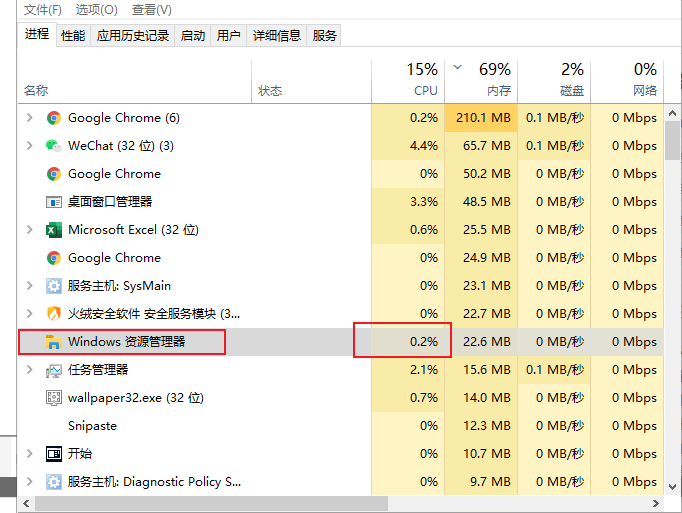This screenshot has width=682, height=513.
Task: Click the 开始 process icon
Action: [x=53, y=454]
